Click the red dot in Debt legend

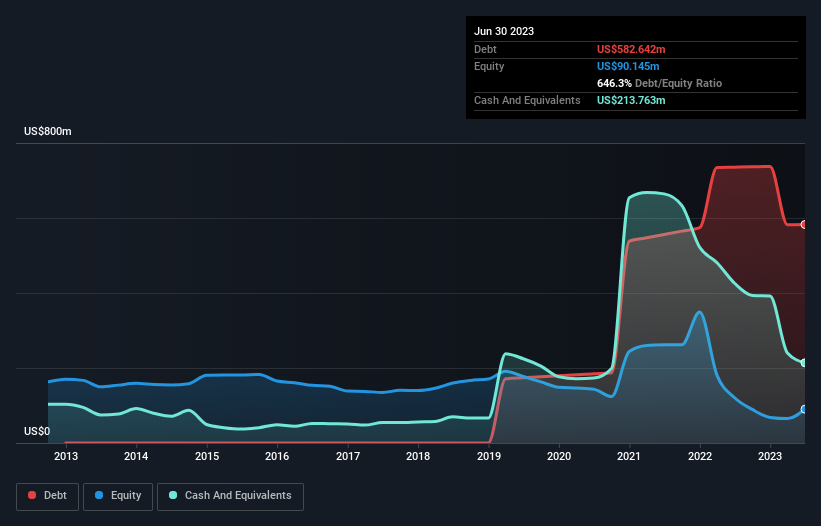(32, 495)
